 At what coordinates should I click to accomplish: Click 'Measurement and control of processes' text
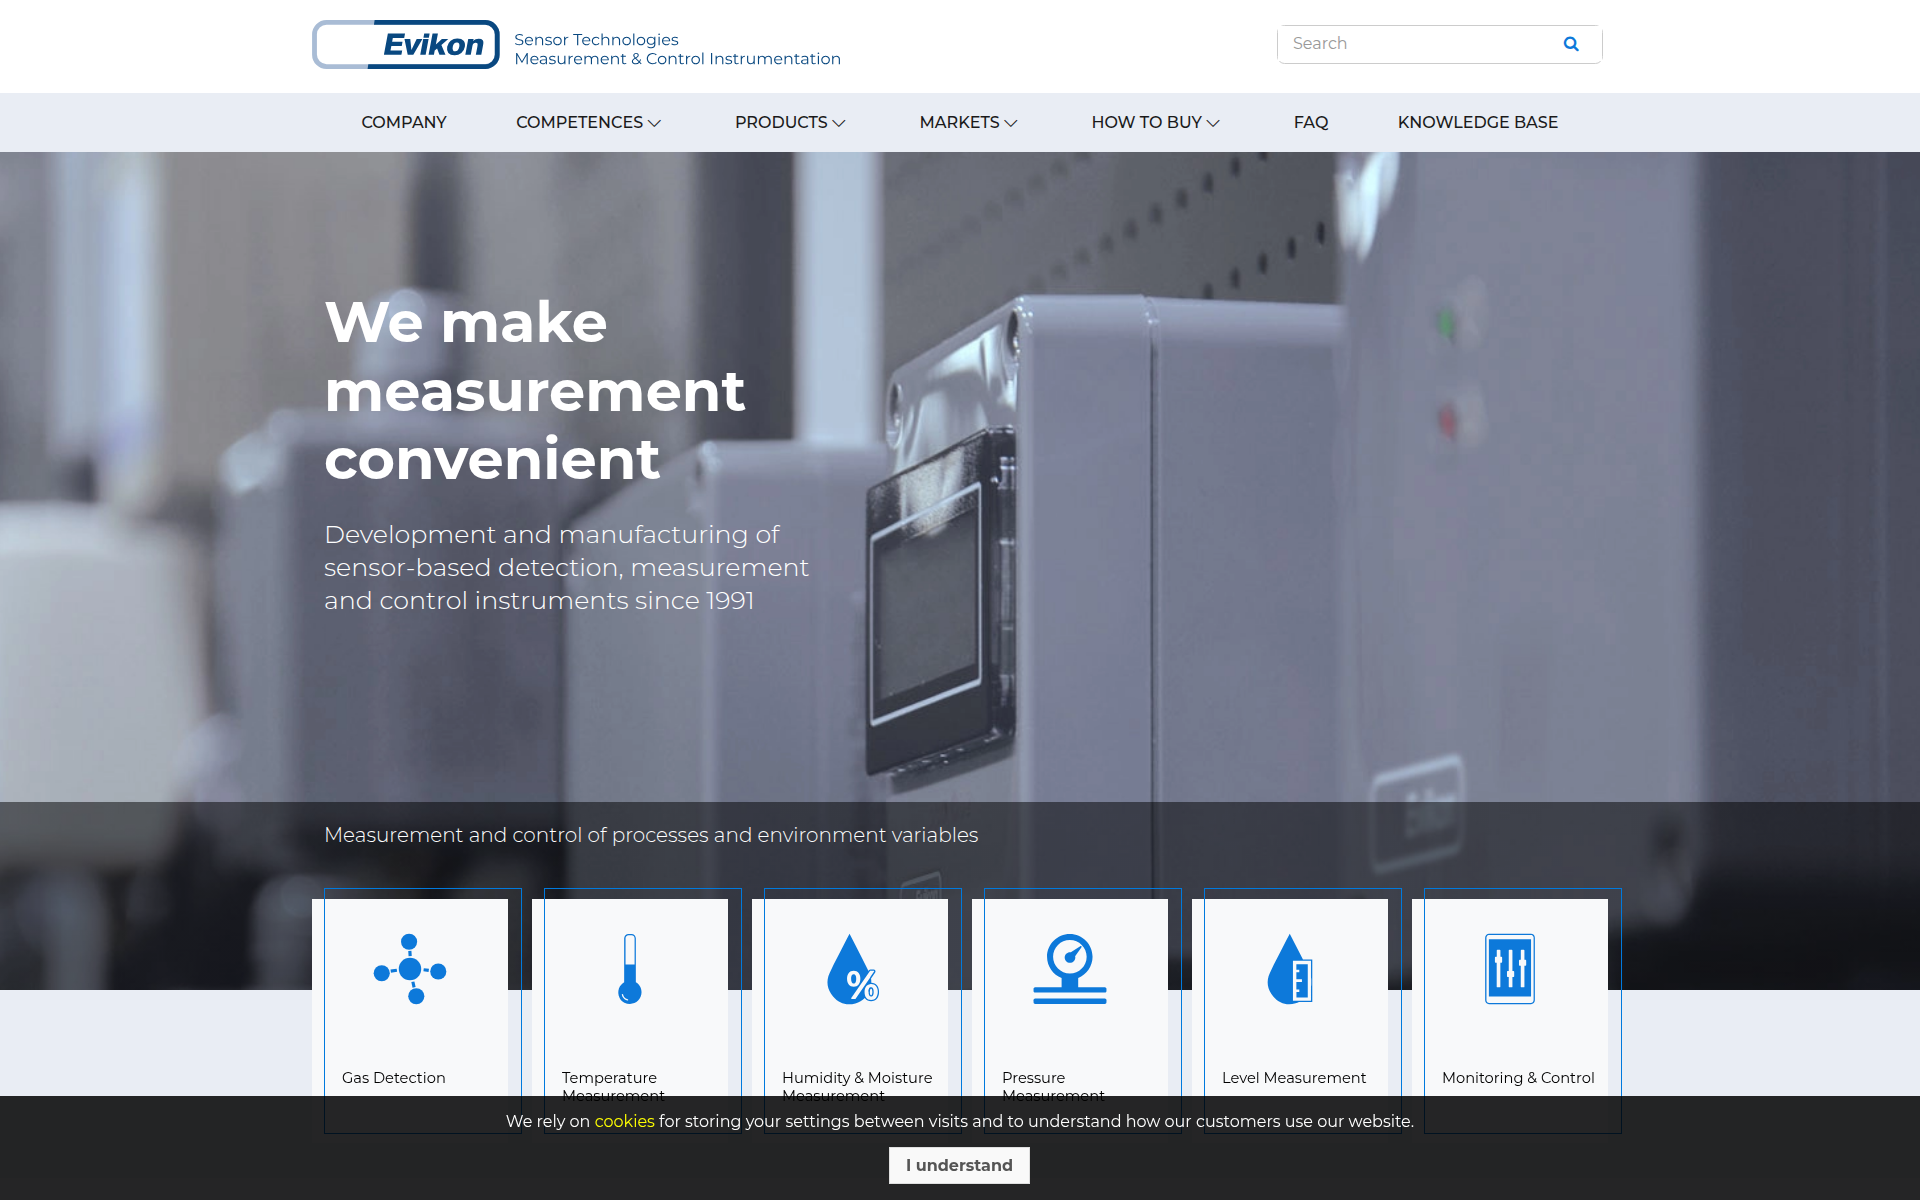[x=651, y=835]
